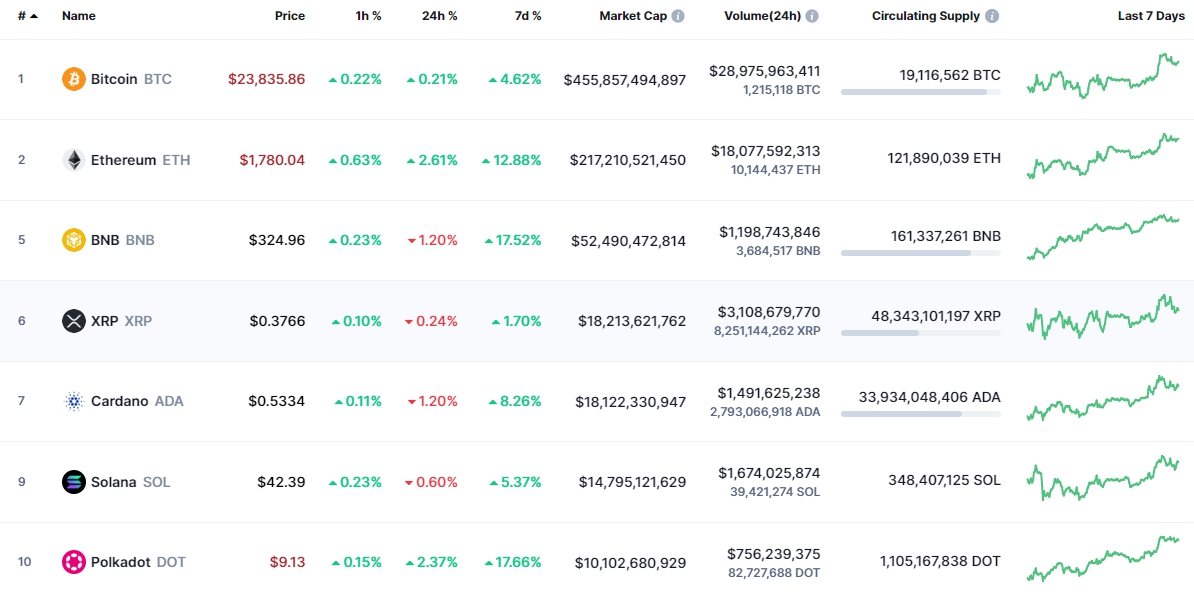Click XRP market cap $18,213,621,762
Viewport: 1194px width, 600px height.
point(632,321)
